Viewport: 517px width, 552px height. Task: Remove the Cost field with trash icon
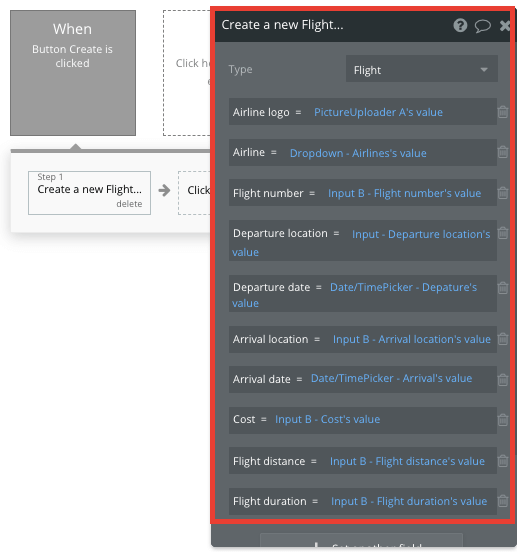pos(503,420)
